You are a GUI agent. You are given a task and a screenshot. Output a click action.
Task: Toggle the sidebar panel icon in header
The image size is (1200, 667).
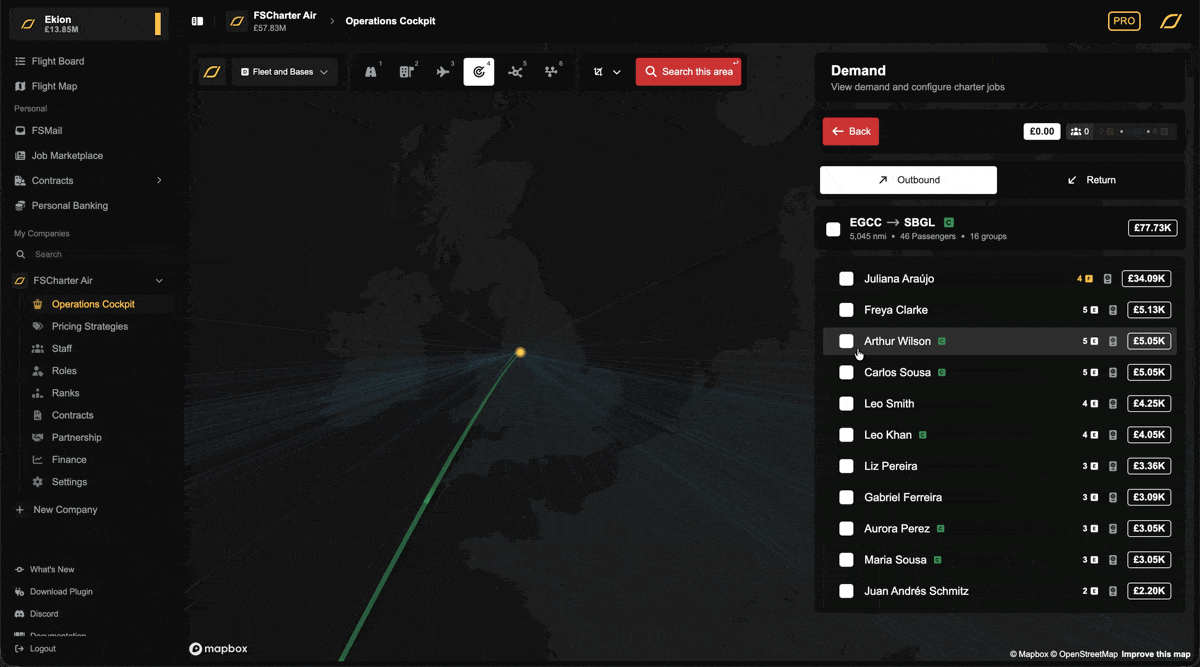click(198, 21)
